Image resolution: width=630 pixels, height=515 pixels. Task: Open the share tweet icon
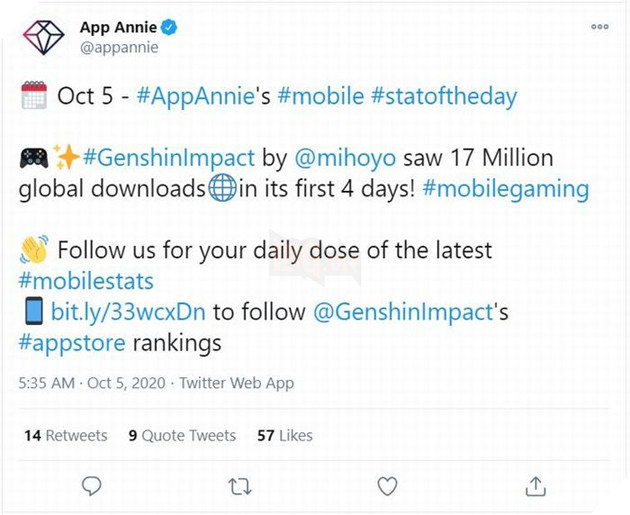535,485
